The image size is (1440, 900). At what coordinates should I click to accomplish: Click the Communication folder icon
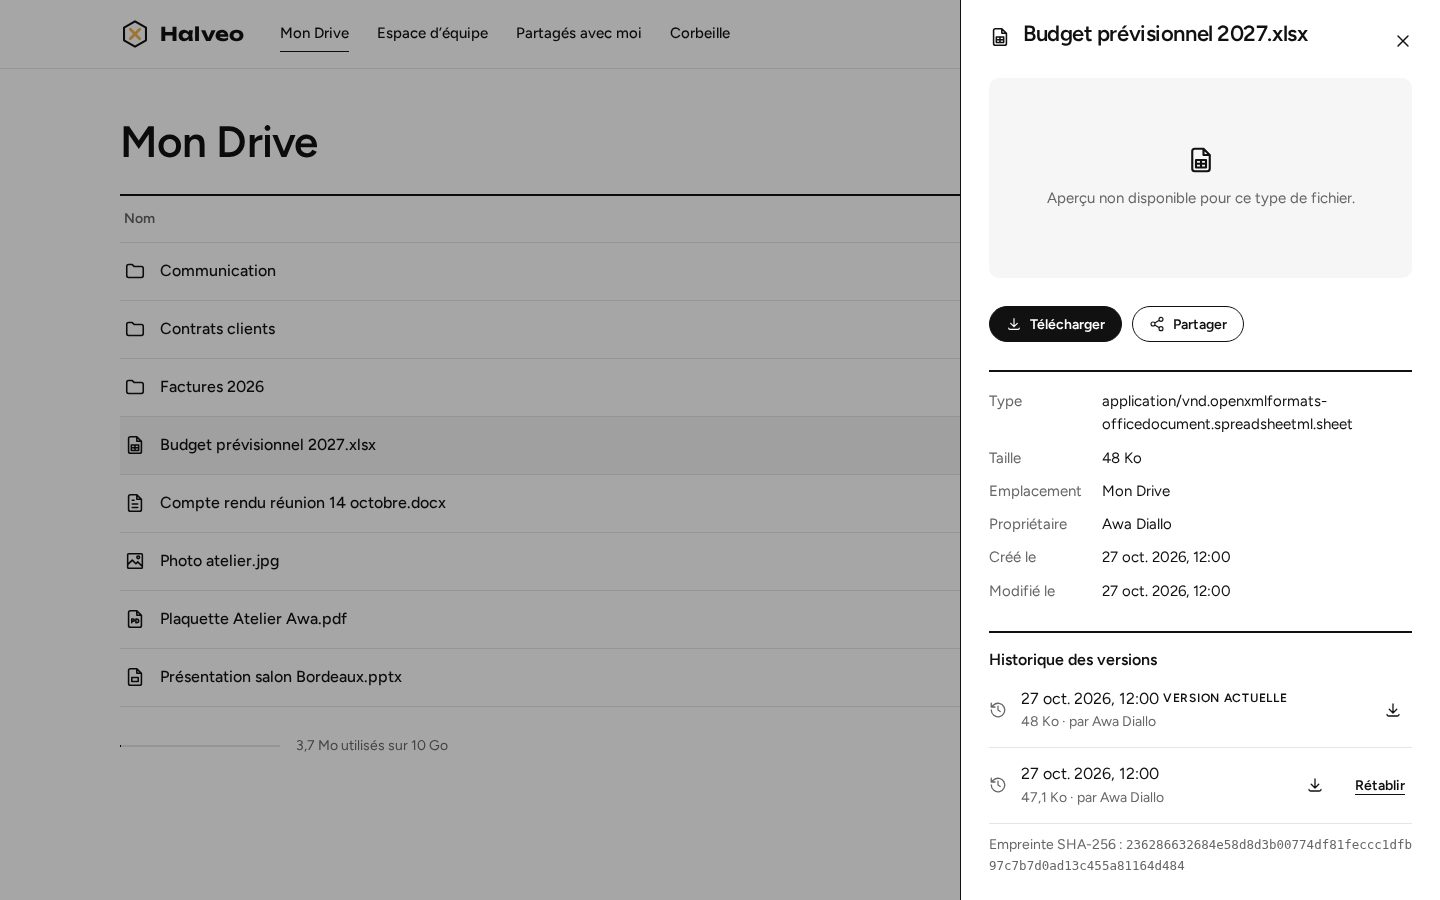[135, 271]
